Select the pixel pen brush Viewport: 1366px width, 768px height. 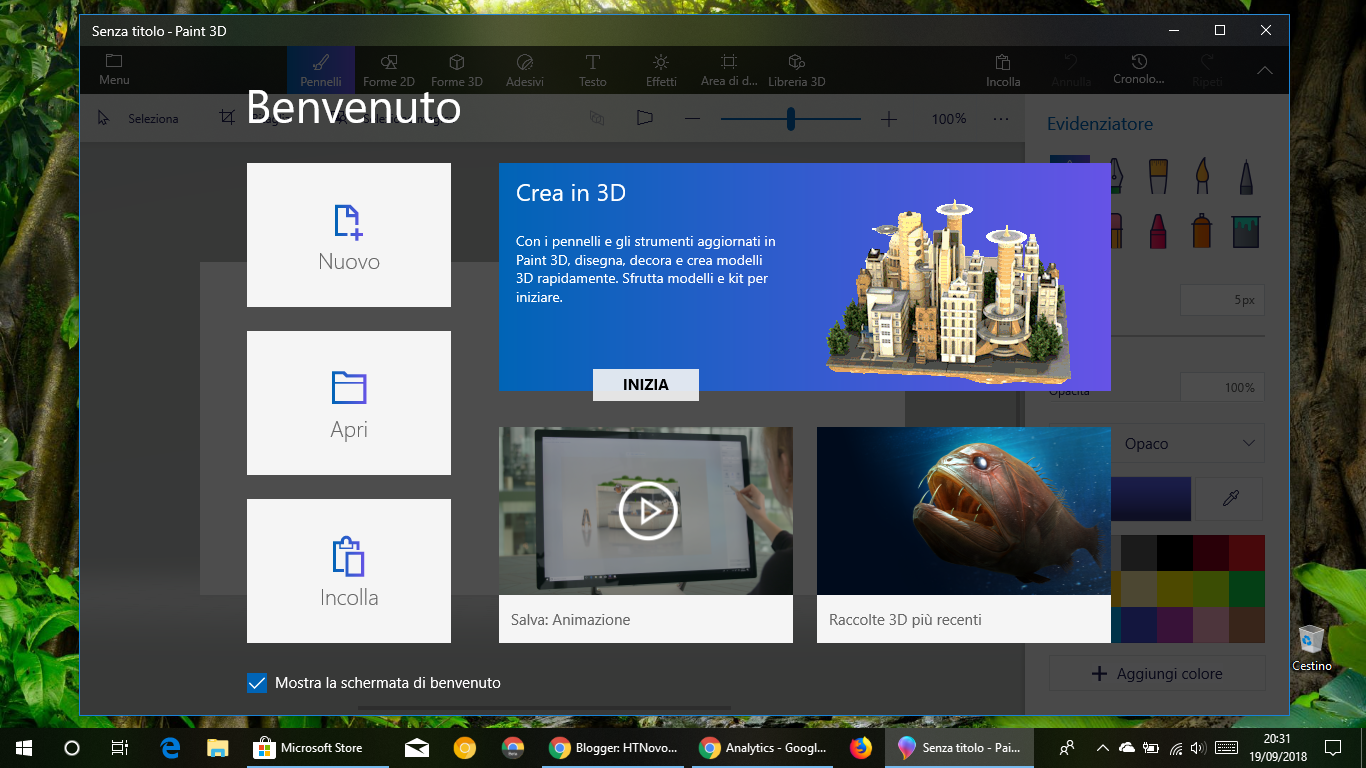tap(1246, 176)
